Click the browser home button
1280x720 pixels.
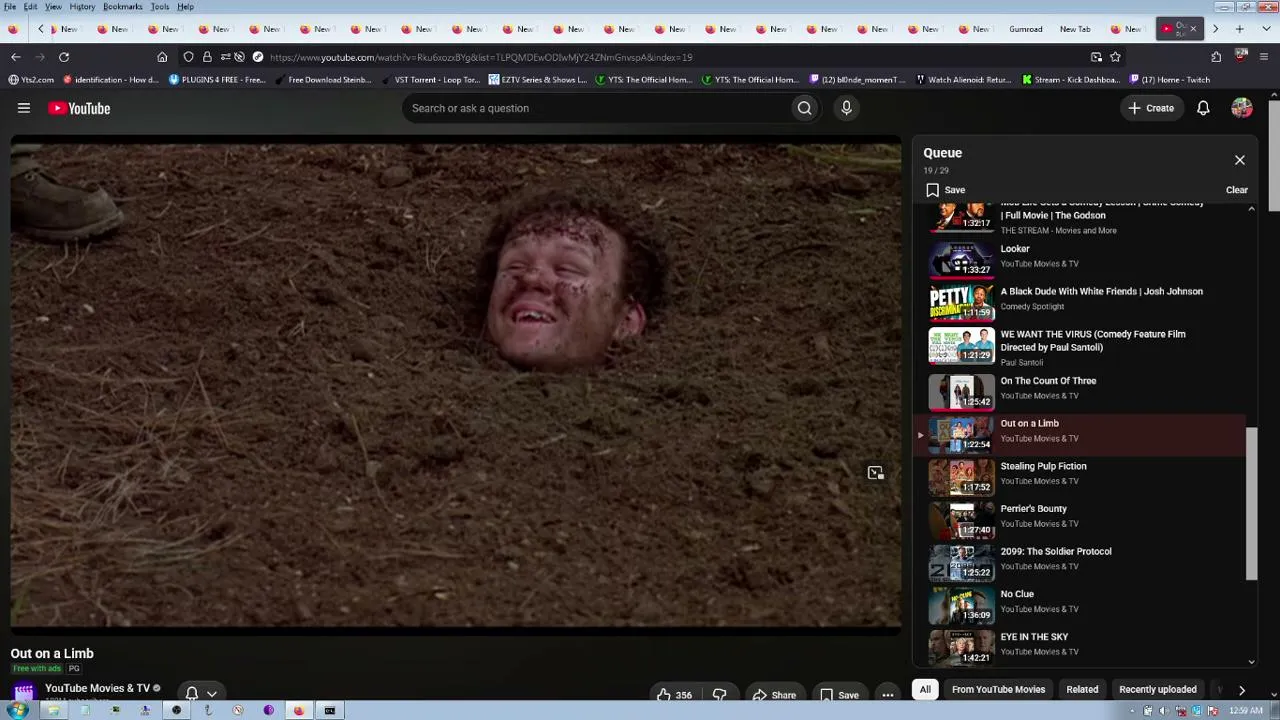[162, 57]
